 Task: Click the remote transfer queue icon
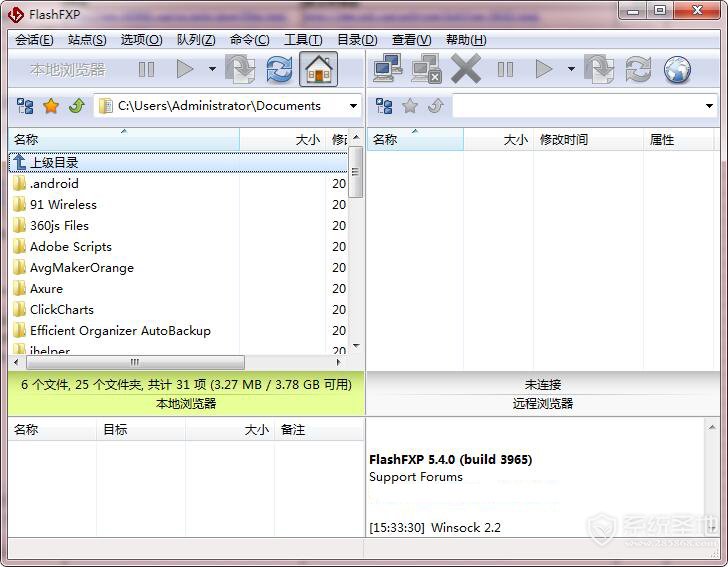point(599,69)
